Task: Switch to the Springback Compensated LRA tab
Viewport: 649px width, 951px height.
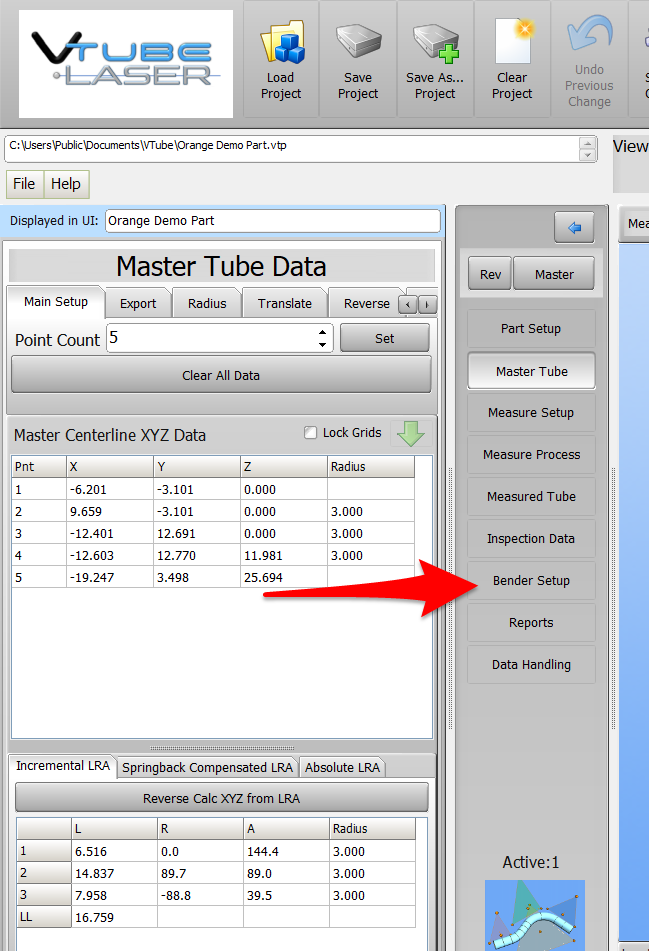Action: [207, 768]
